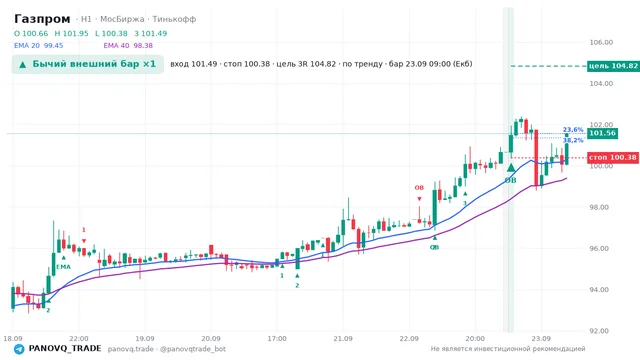Click the 17:00 time axis label

(277, 339)
